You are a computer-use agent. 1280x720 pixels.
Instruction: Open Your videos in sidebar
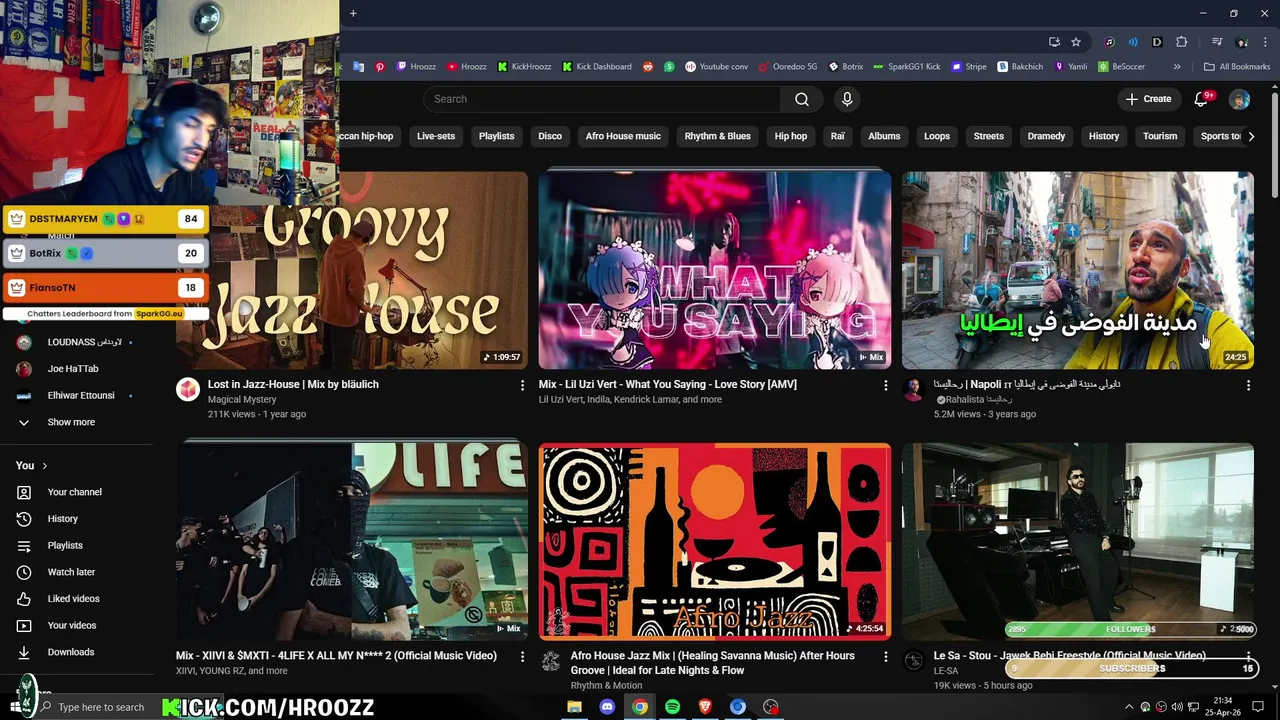(x=72, y=625)
